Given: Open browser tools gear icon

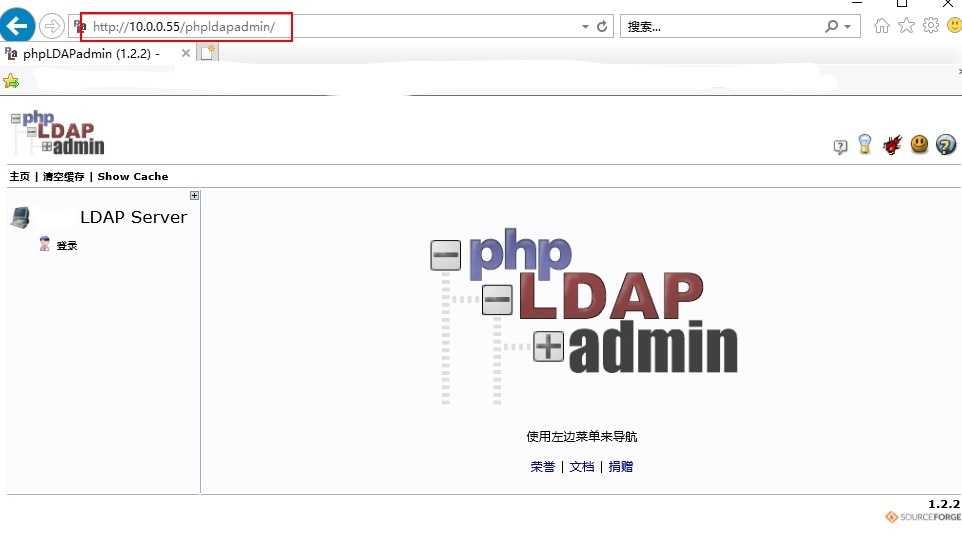Looking at the screenshot, I should click(x=931, y=26).
